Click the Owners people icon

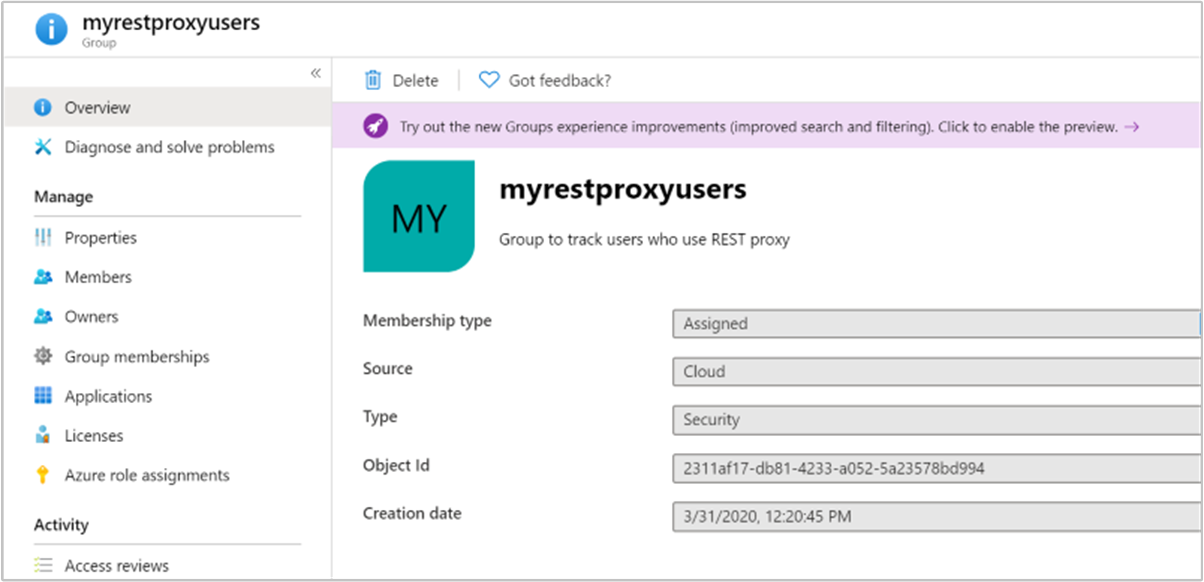(x=43, y=317)
